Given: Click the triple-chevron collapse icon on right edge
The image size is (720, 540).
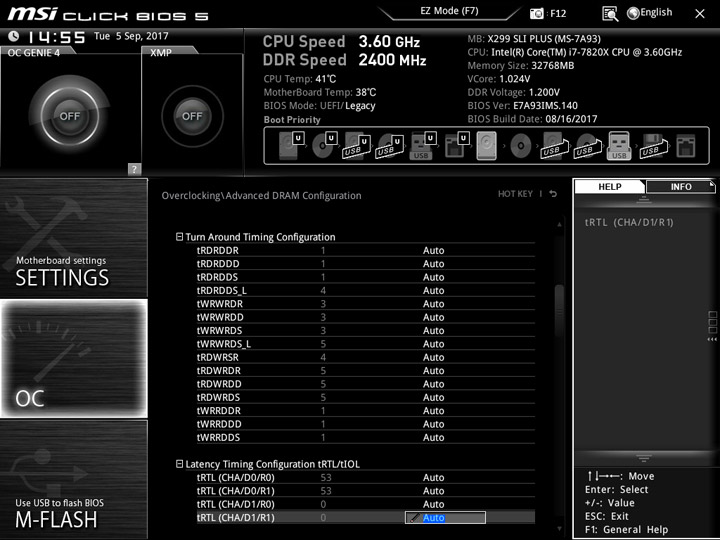Looking at the screenshot, I should point(712,339).
